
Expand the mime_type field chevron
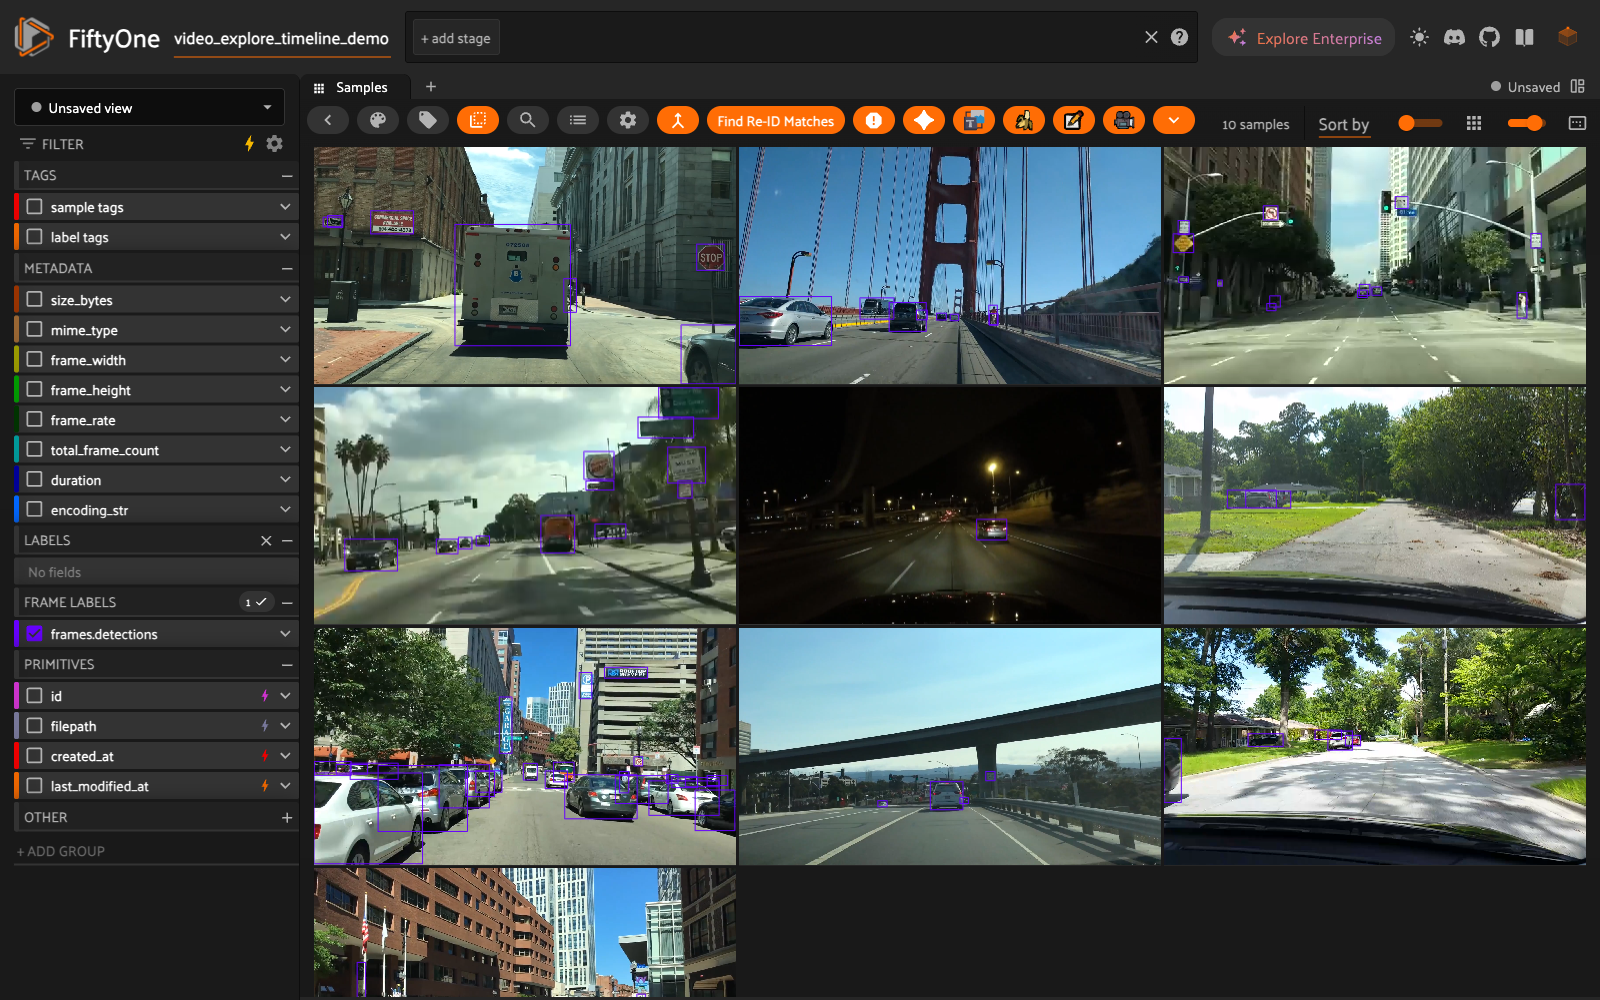[x=285, y=329]
